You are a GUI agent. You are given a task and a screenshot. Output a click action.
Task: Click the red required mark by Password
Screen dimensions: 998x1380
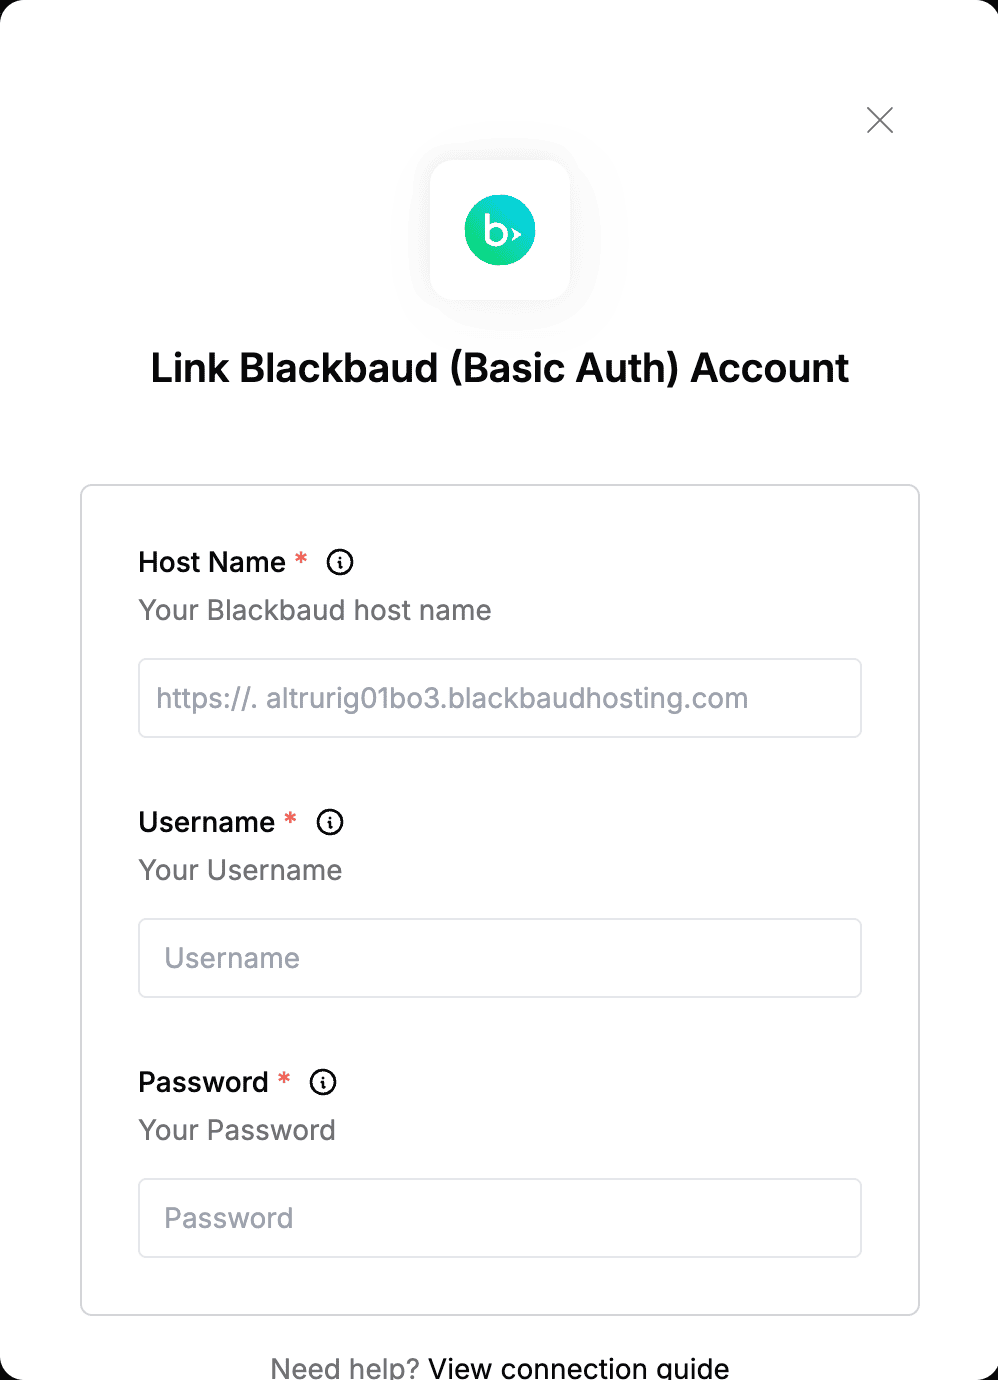(284, 1078)
